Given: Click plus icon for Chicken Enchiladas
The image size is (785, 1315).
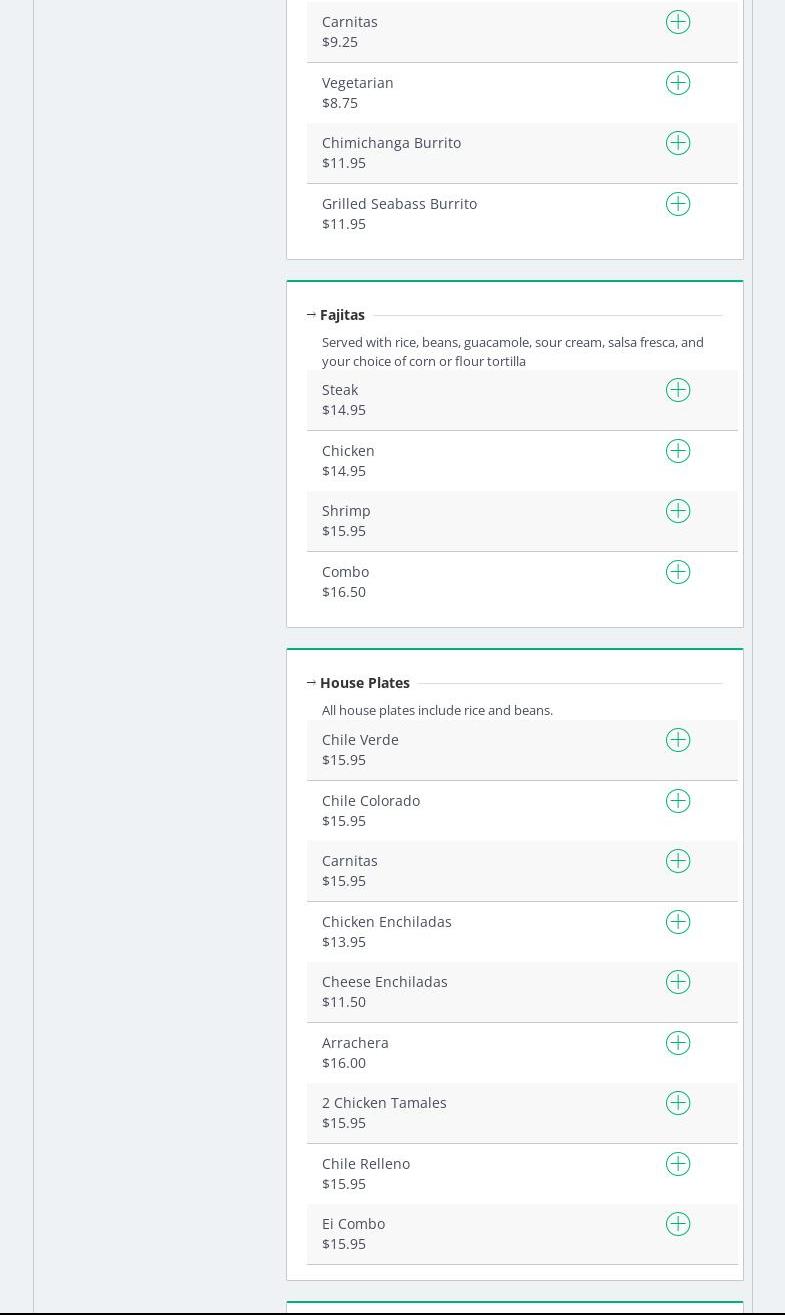Looking at the screenshot, I should (678, 922).
